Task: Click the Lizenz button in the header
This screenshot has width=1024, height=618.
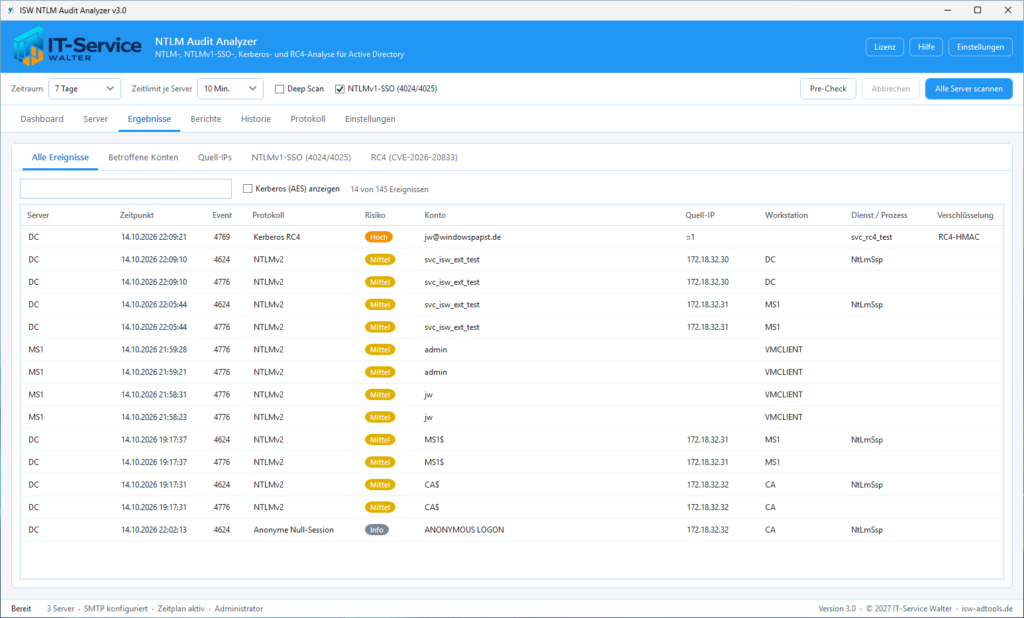Action: 885,47
